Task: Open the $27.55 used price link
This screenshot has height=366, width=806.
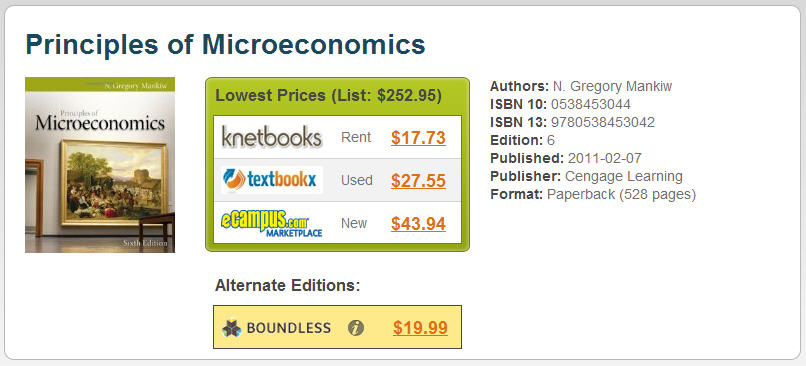Action: pos(418,180)
